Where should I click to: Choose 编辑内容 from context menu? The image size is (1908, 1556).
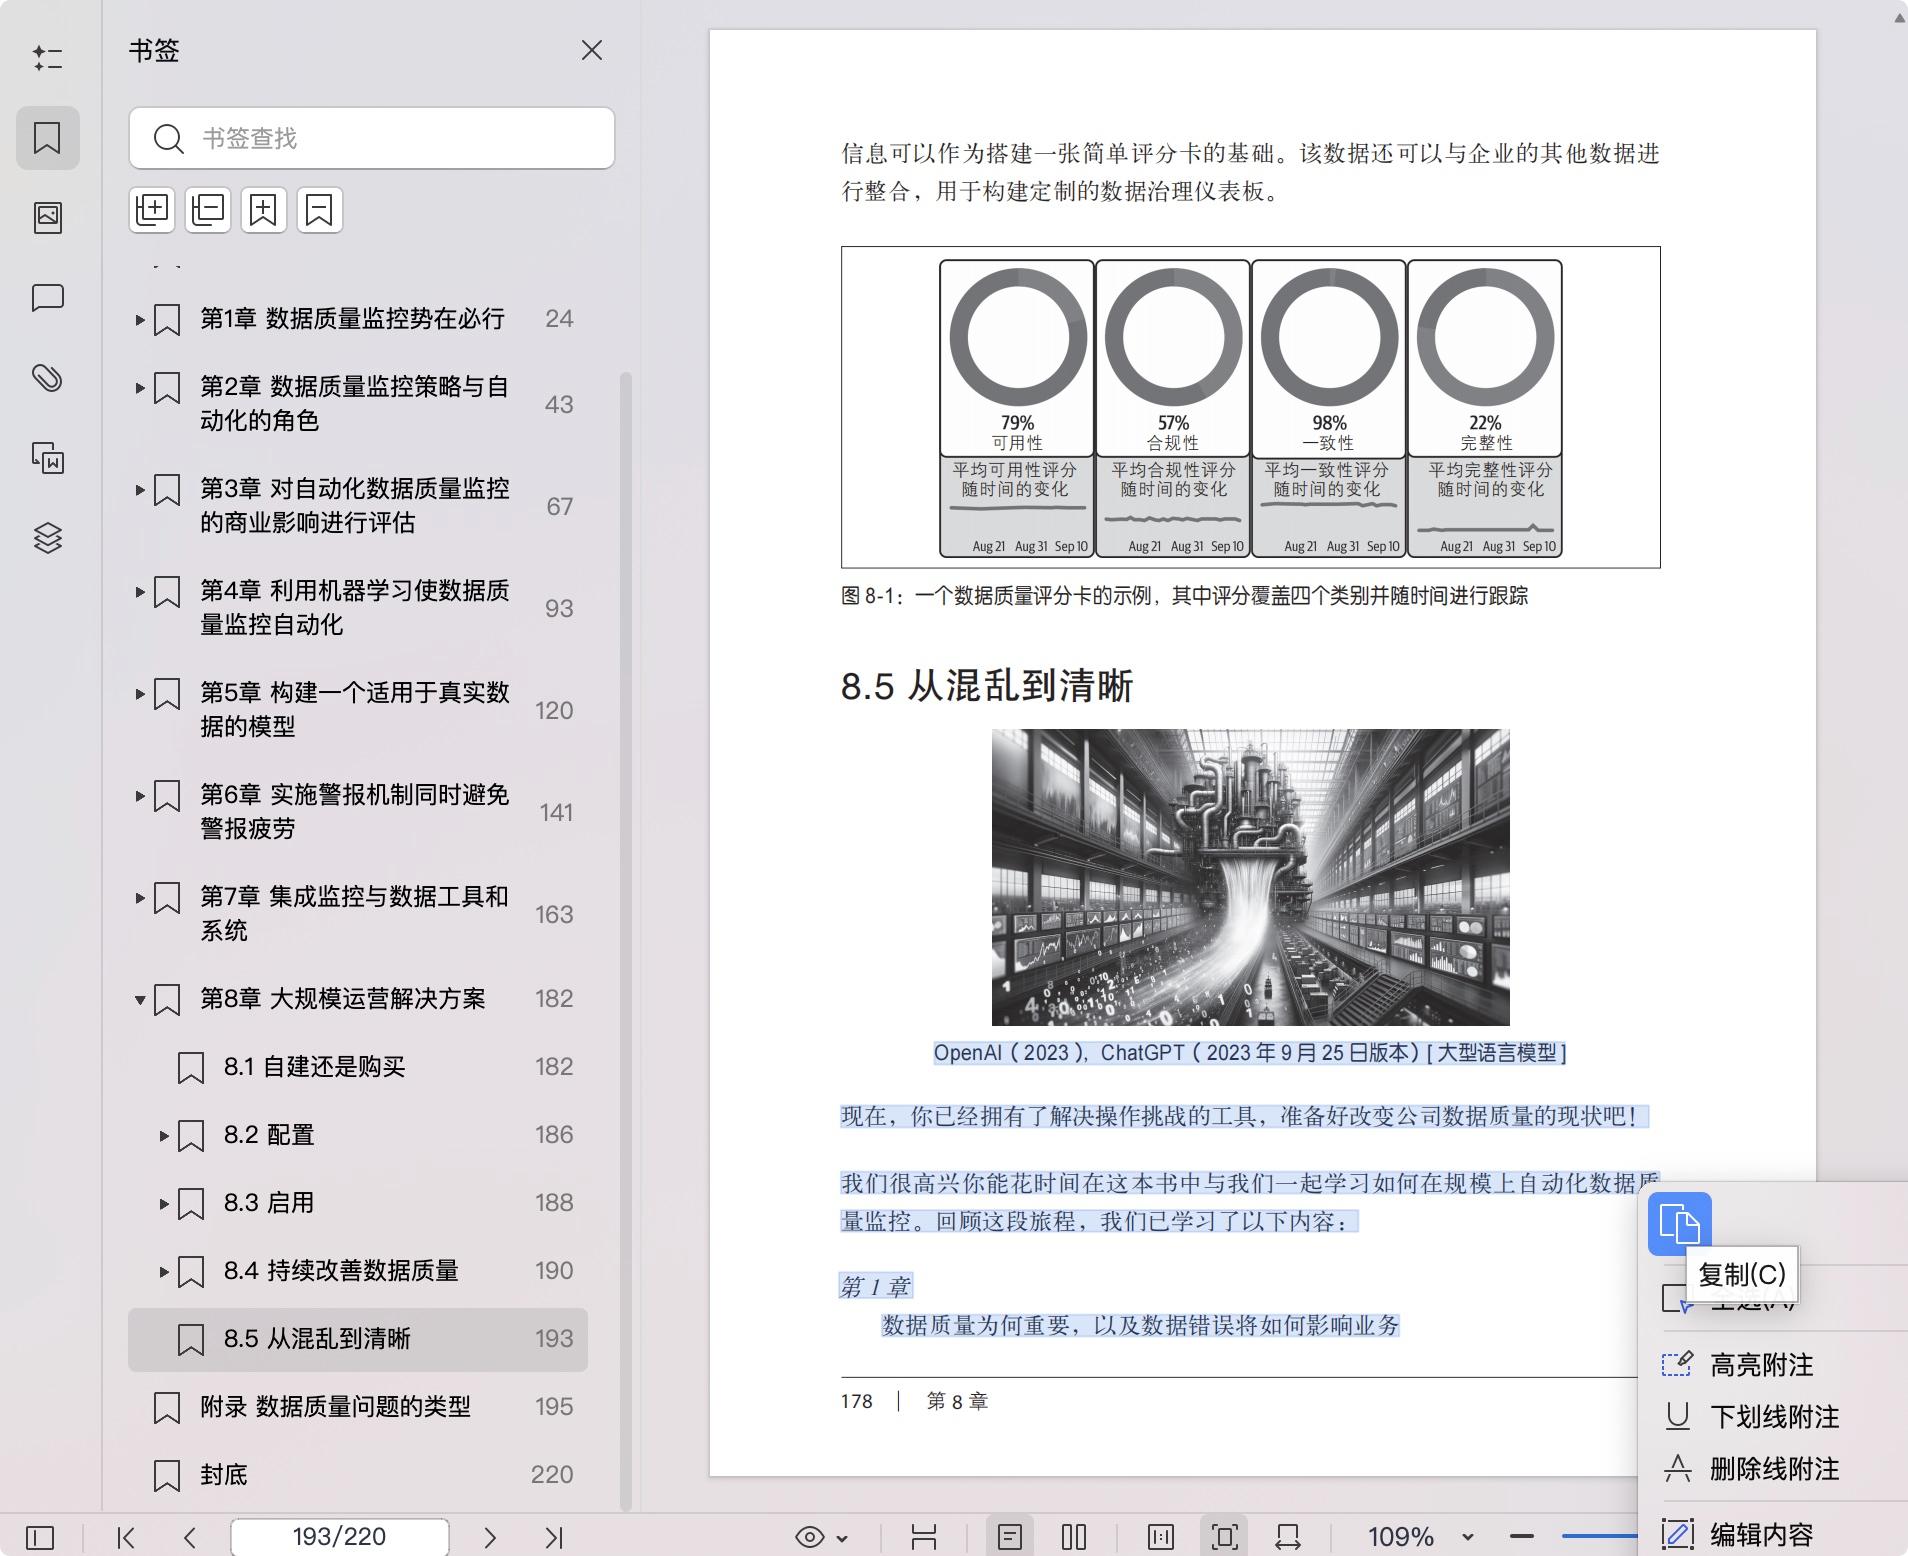click(1761, 1534)
